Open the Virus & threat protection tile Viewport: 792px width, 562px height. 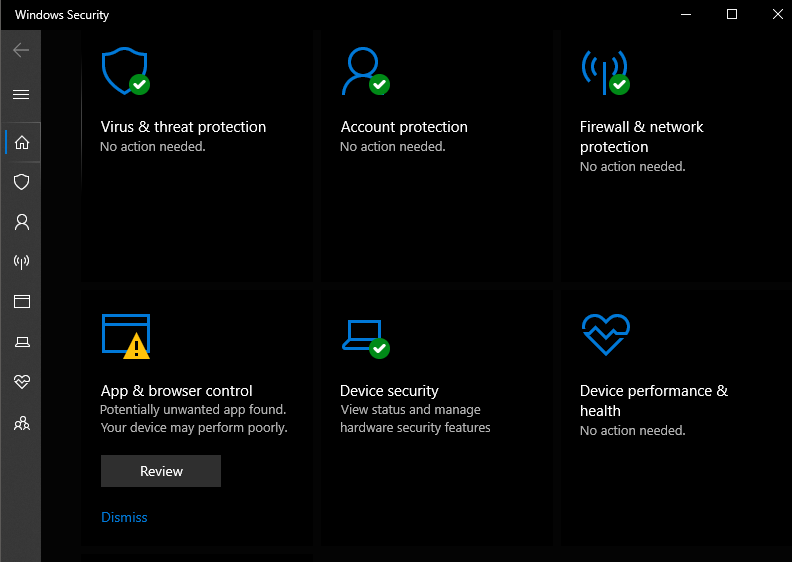click(x=183, y=127)
